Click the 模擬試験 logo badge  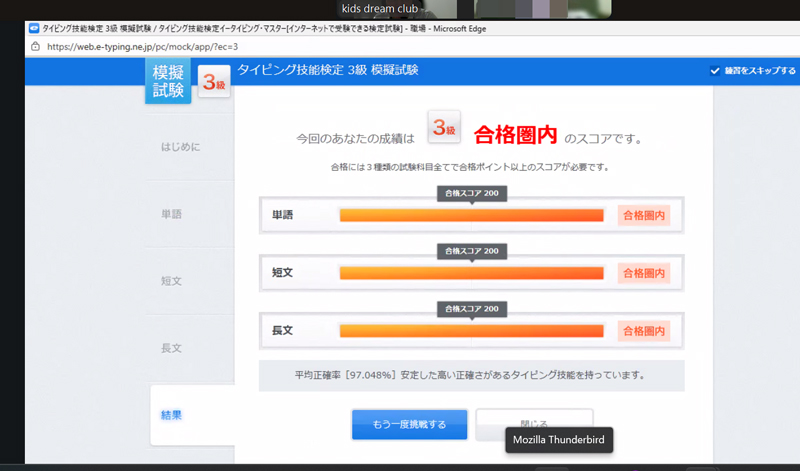click(x=168, y=82)
